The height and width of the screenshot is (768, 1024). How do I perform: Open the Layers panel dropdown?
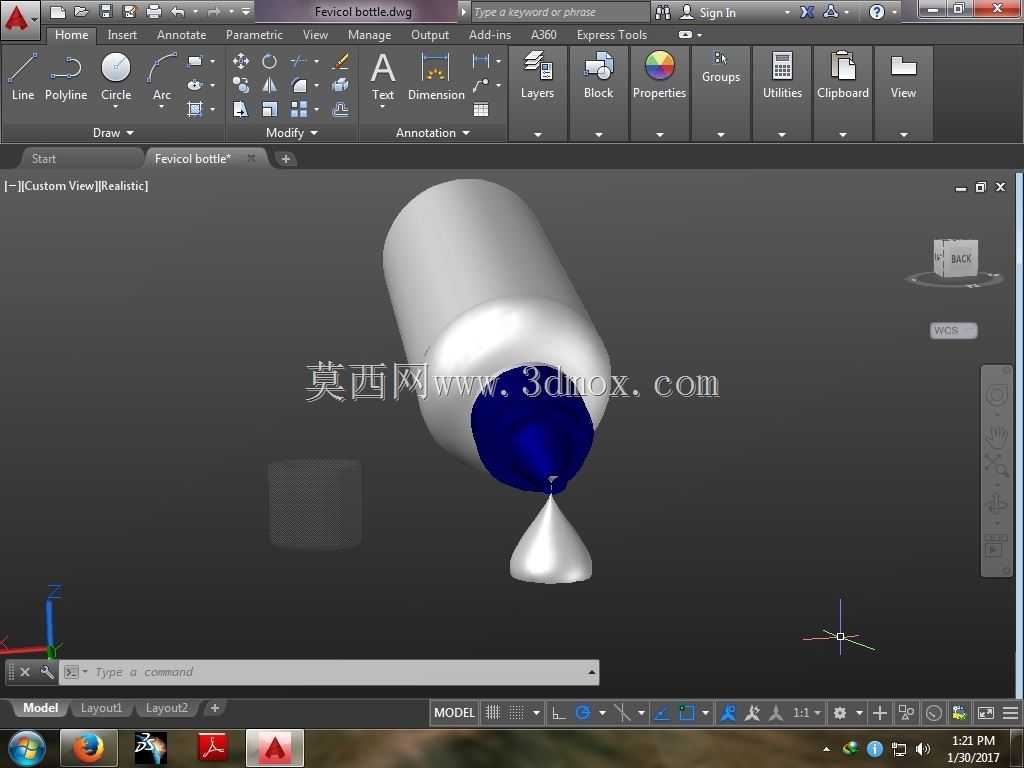[x=537, y=134]
